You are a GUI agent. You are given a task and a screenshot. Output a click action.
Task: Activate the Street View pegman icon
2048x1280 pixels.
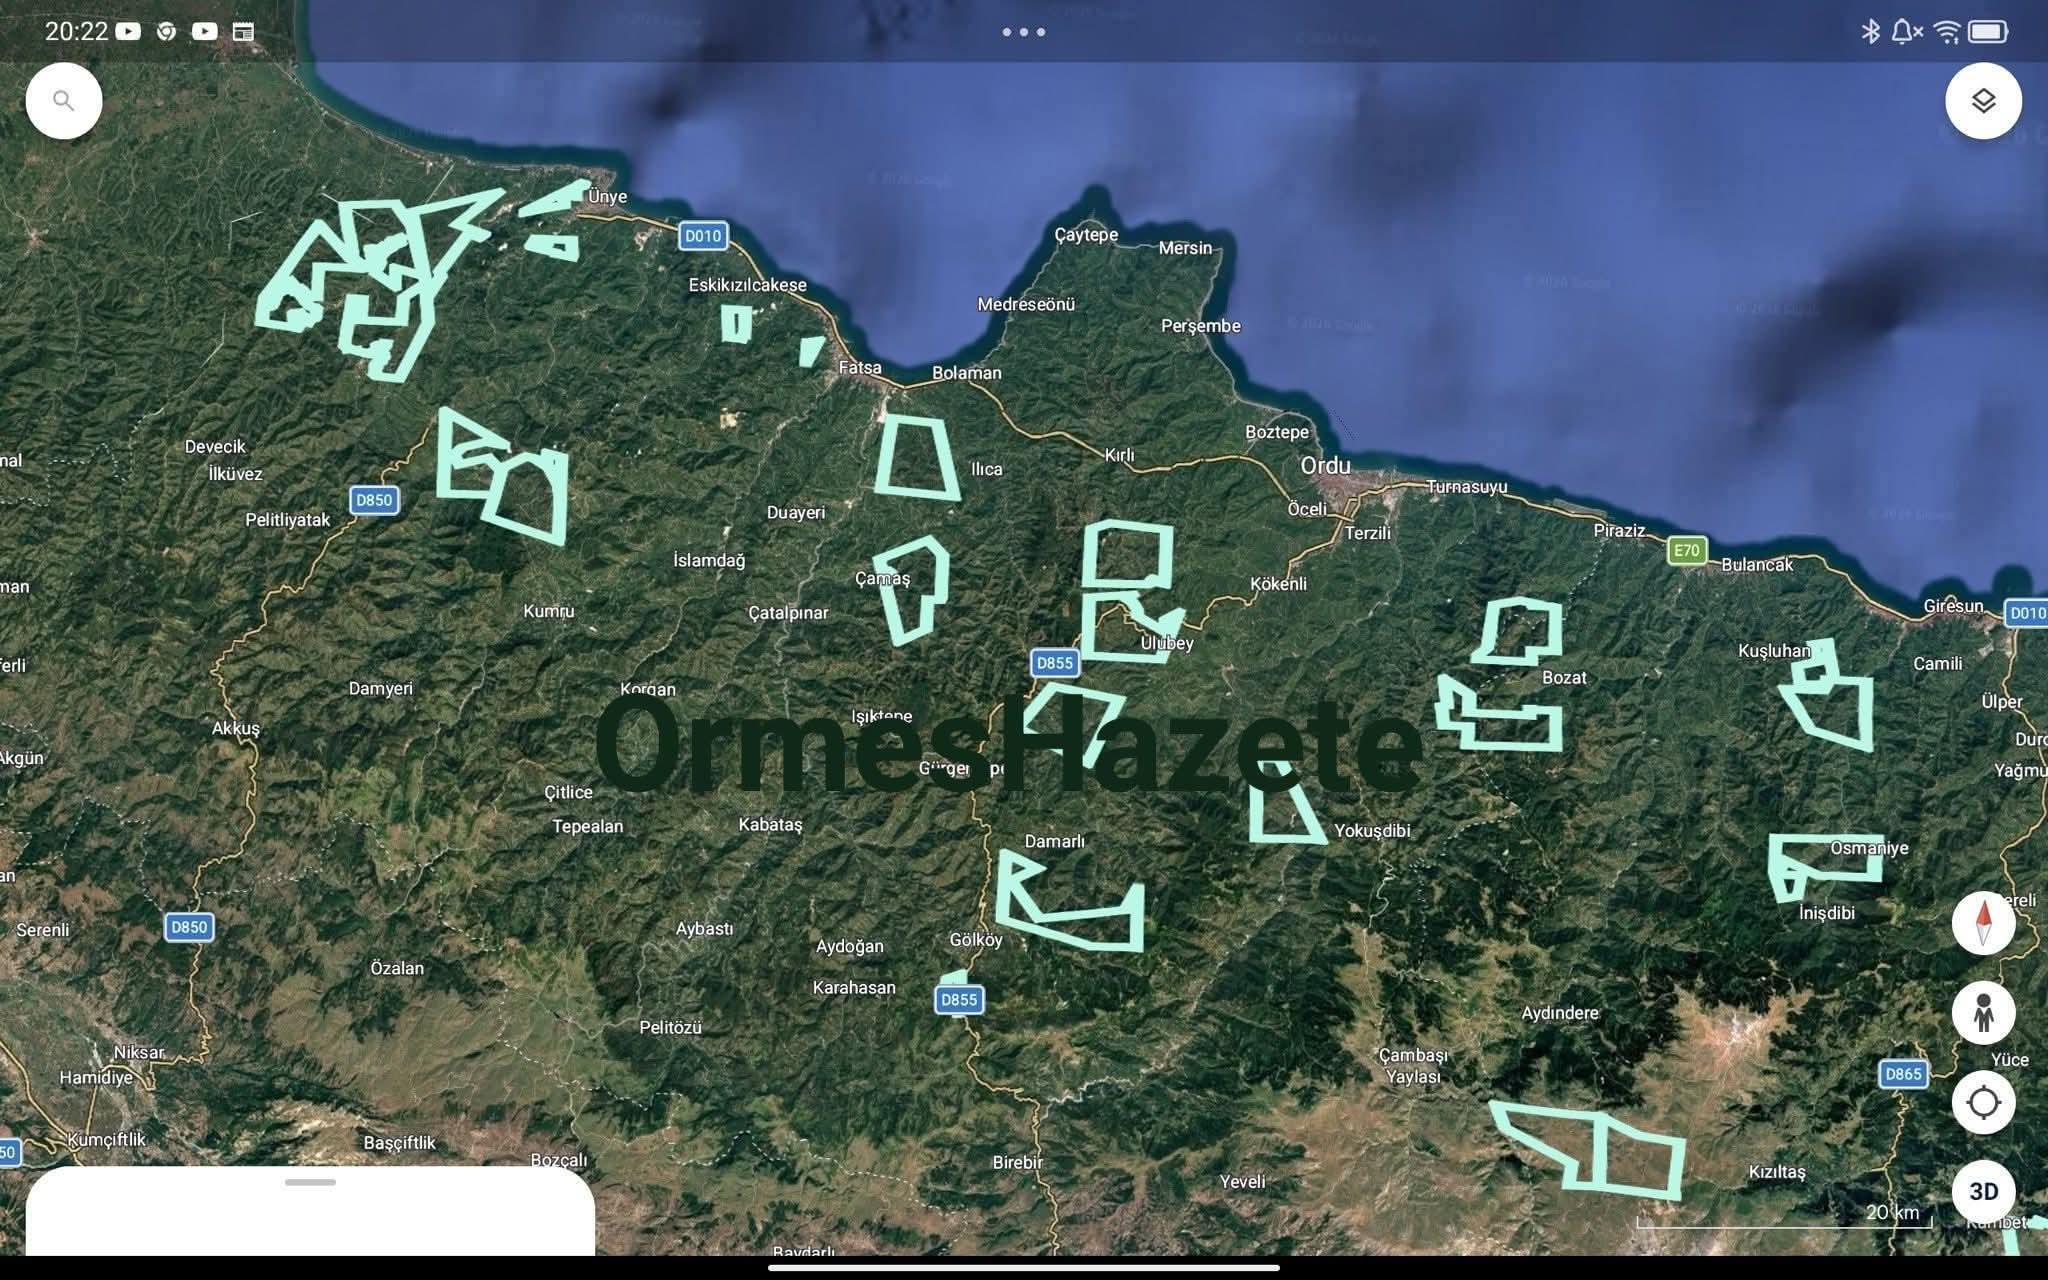coord(1983,1012)
